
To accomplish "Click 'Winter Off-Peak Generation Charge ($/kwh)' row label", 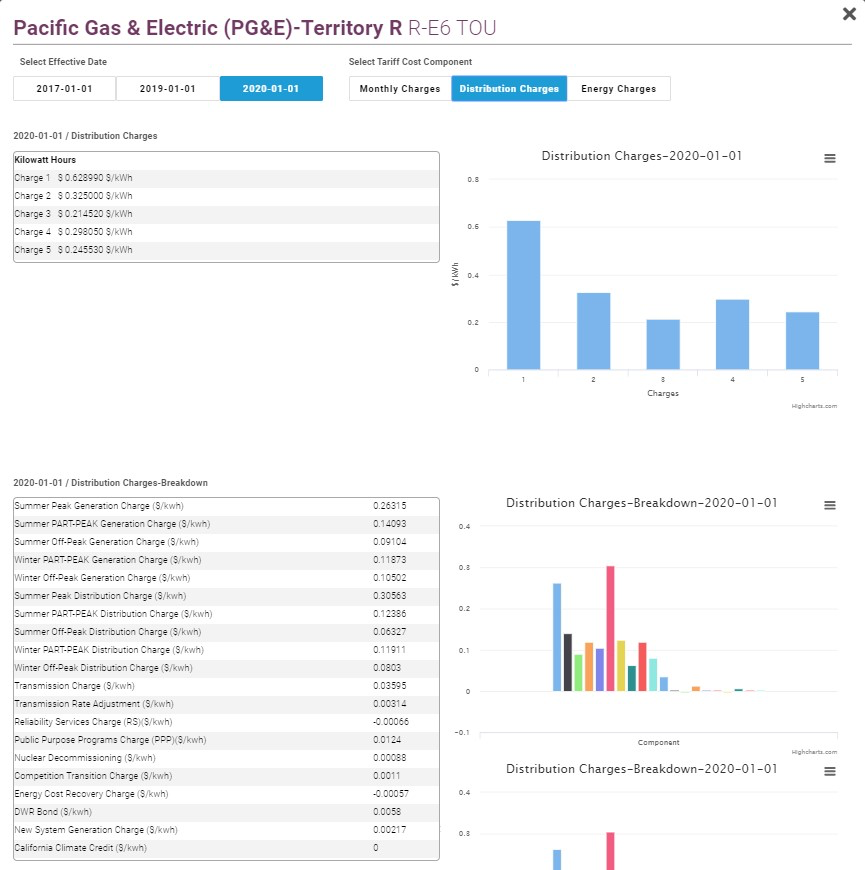I will click(102, 578).
